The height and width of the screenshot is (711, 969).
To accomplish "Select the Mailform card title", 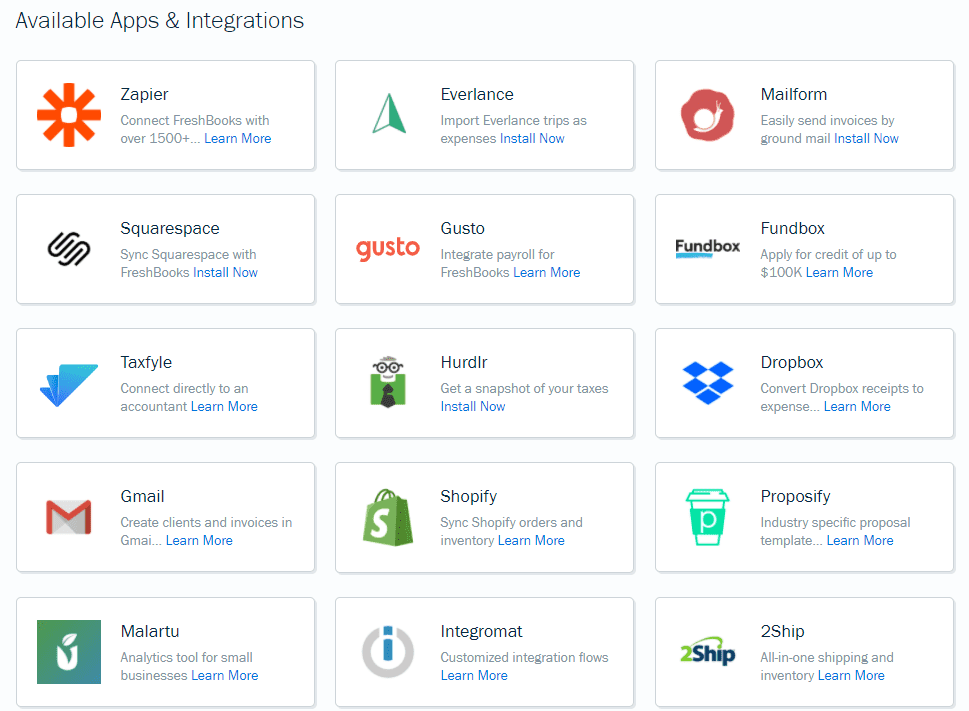I will click(x=793, y=95).
